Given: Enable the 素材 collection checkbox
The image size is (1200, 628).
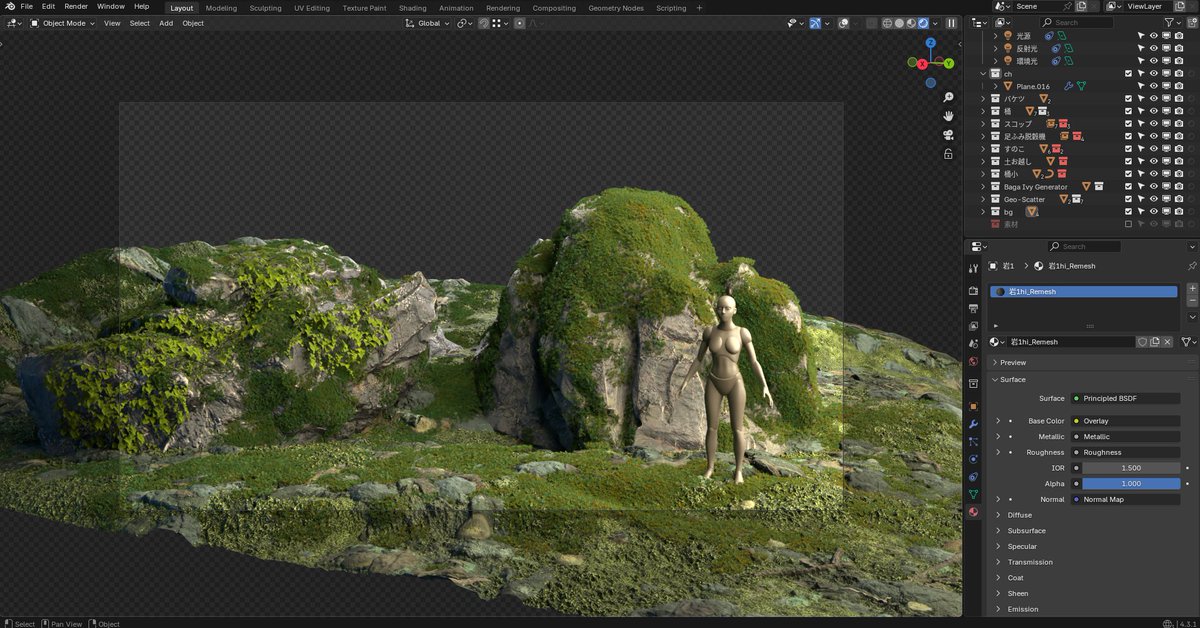Looking at the screenshot, I should click(x=1129, y=224).
